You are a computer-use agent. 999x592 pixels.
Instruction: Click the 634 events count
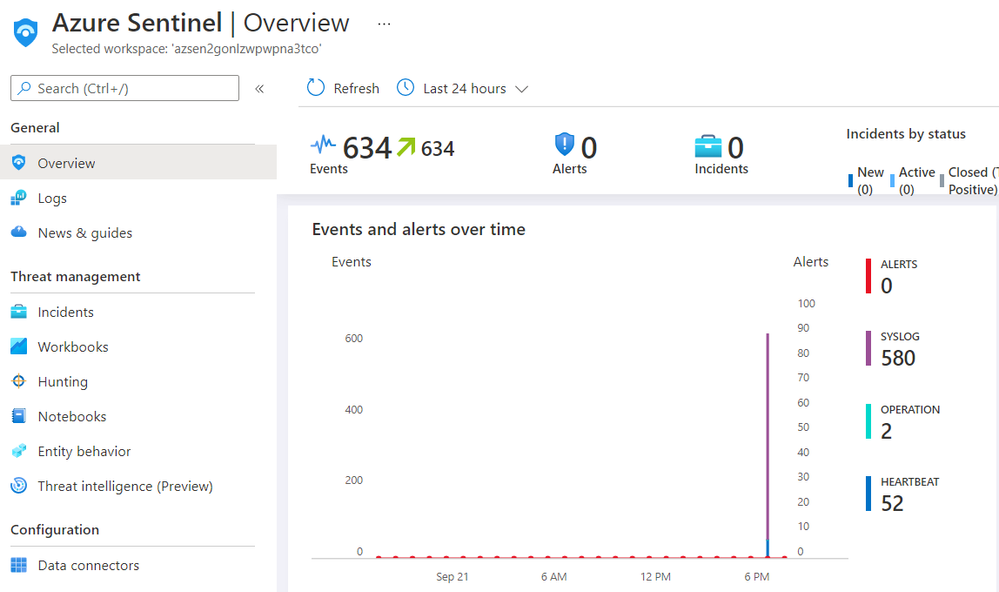pyautogui.click(x=367, y=148)
